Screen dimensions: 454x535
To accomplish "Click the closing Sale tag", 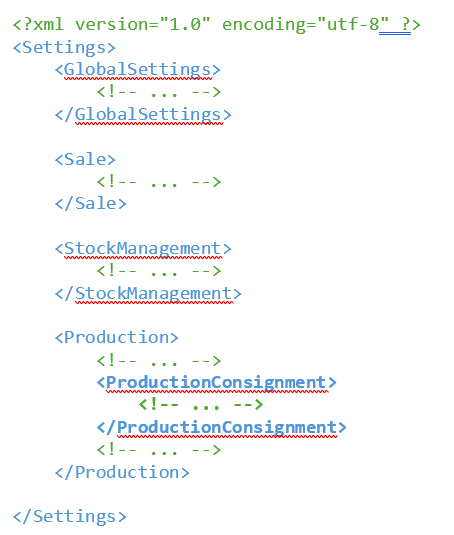I will coord(91,203).
